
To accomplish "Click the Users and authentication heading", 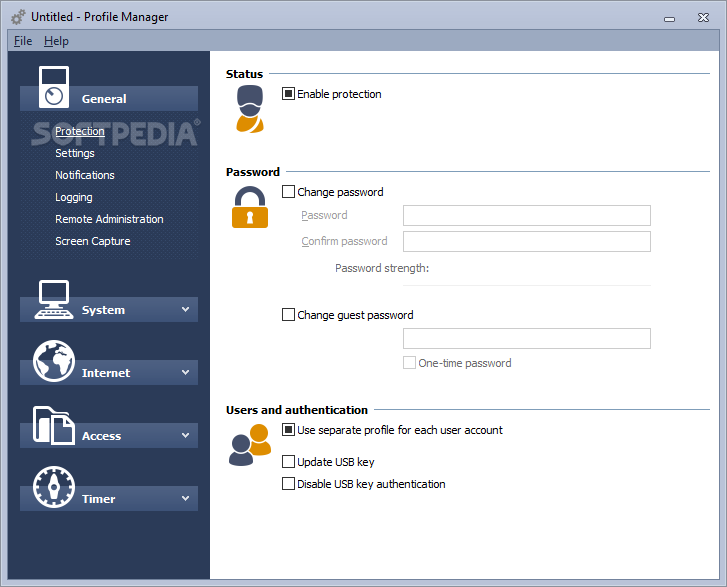I will point(297,410).
